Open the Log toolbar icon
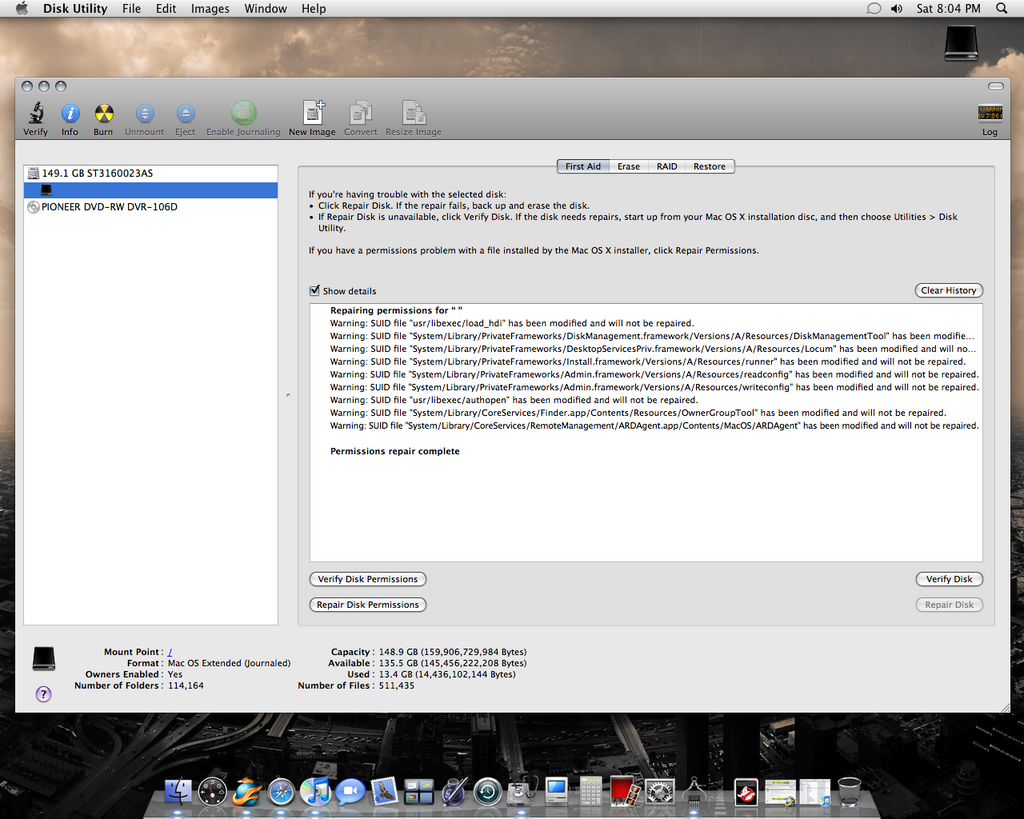1024x819 pixels. 989,113
